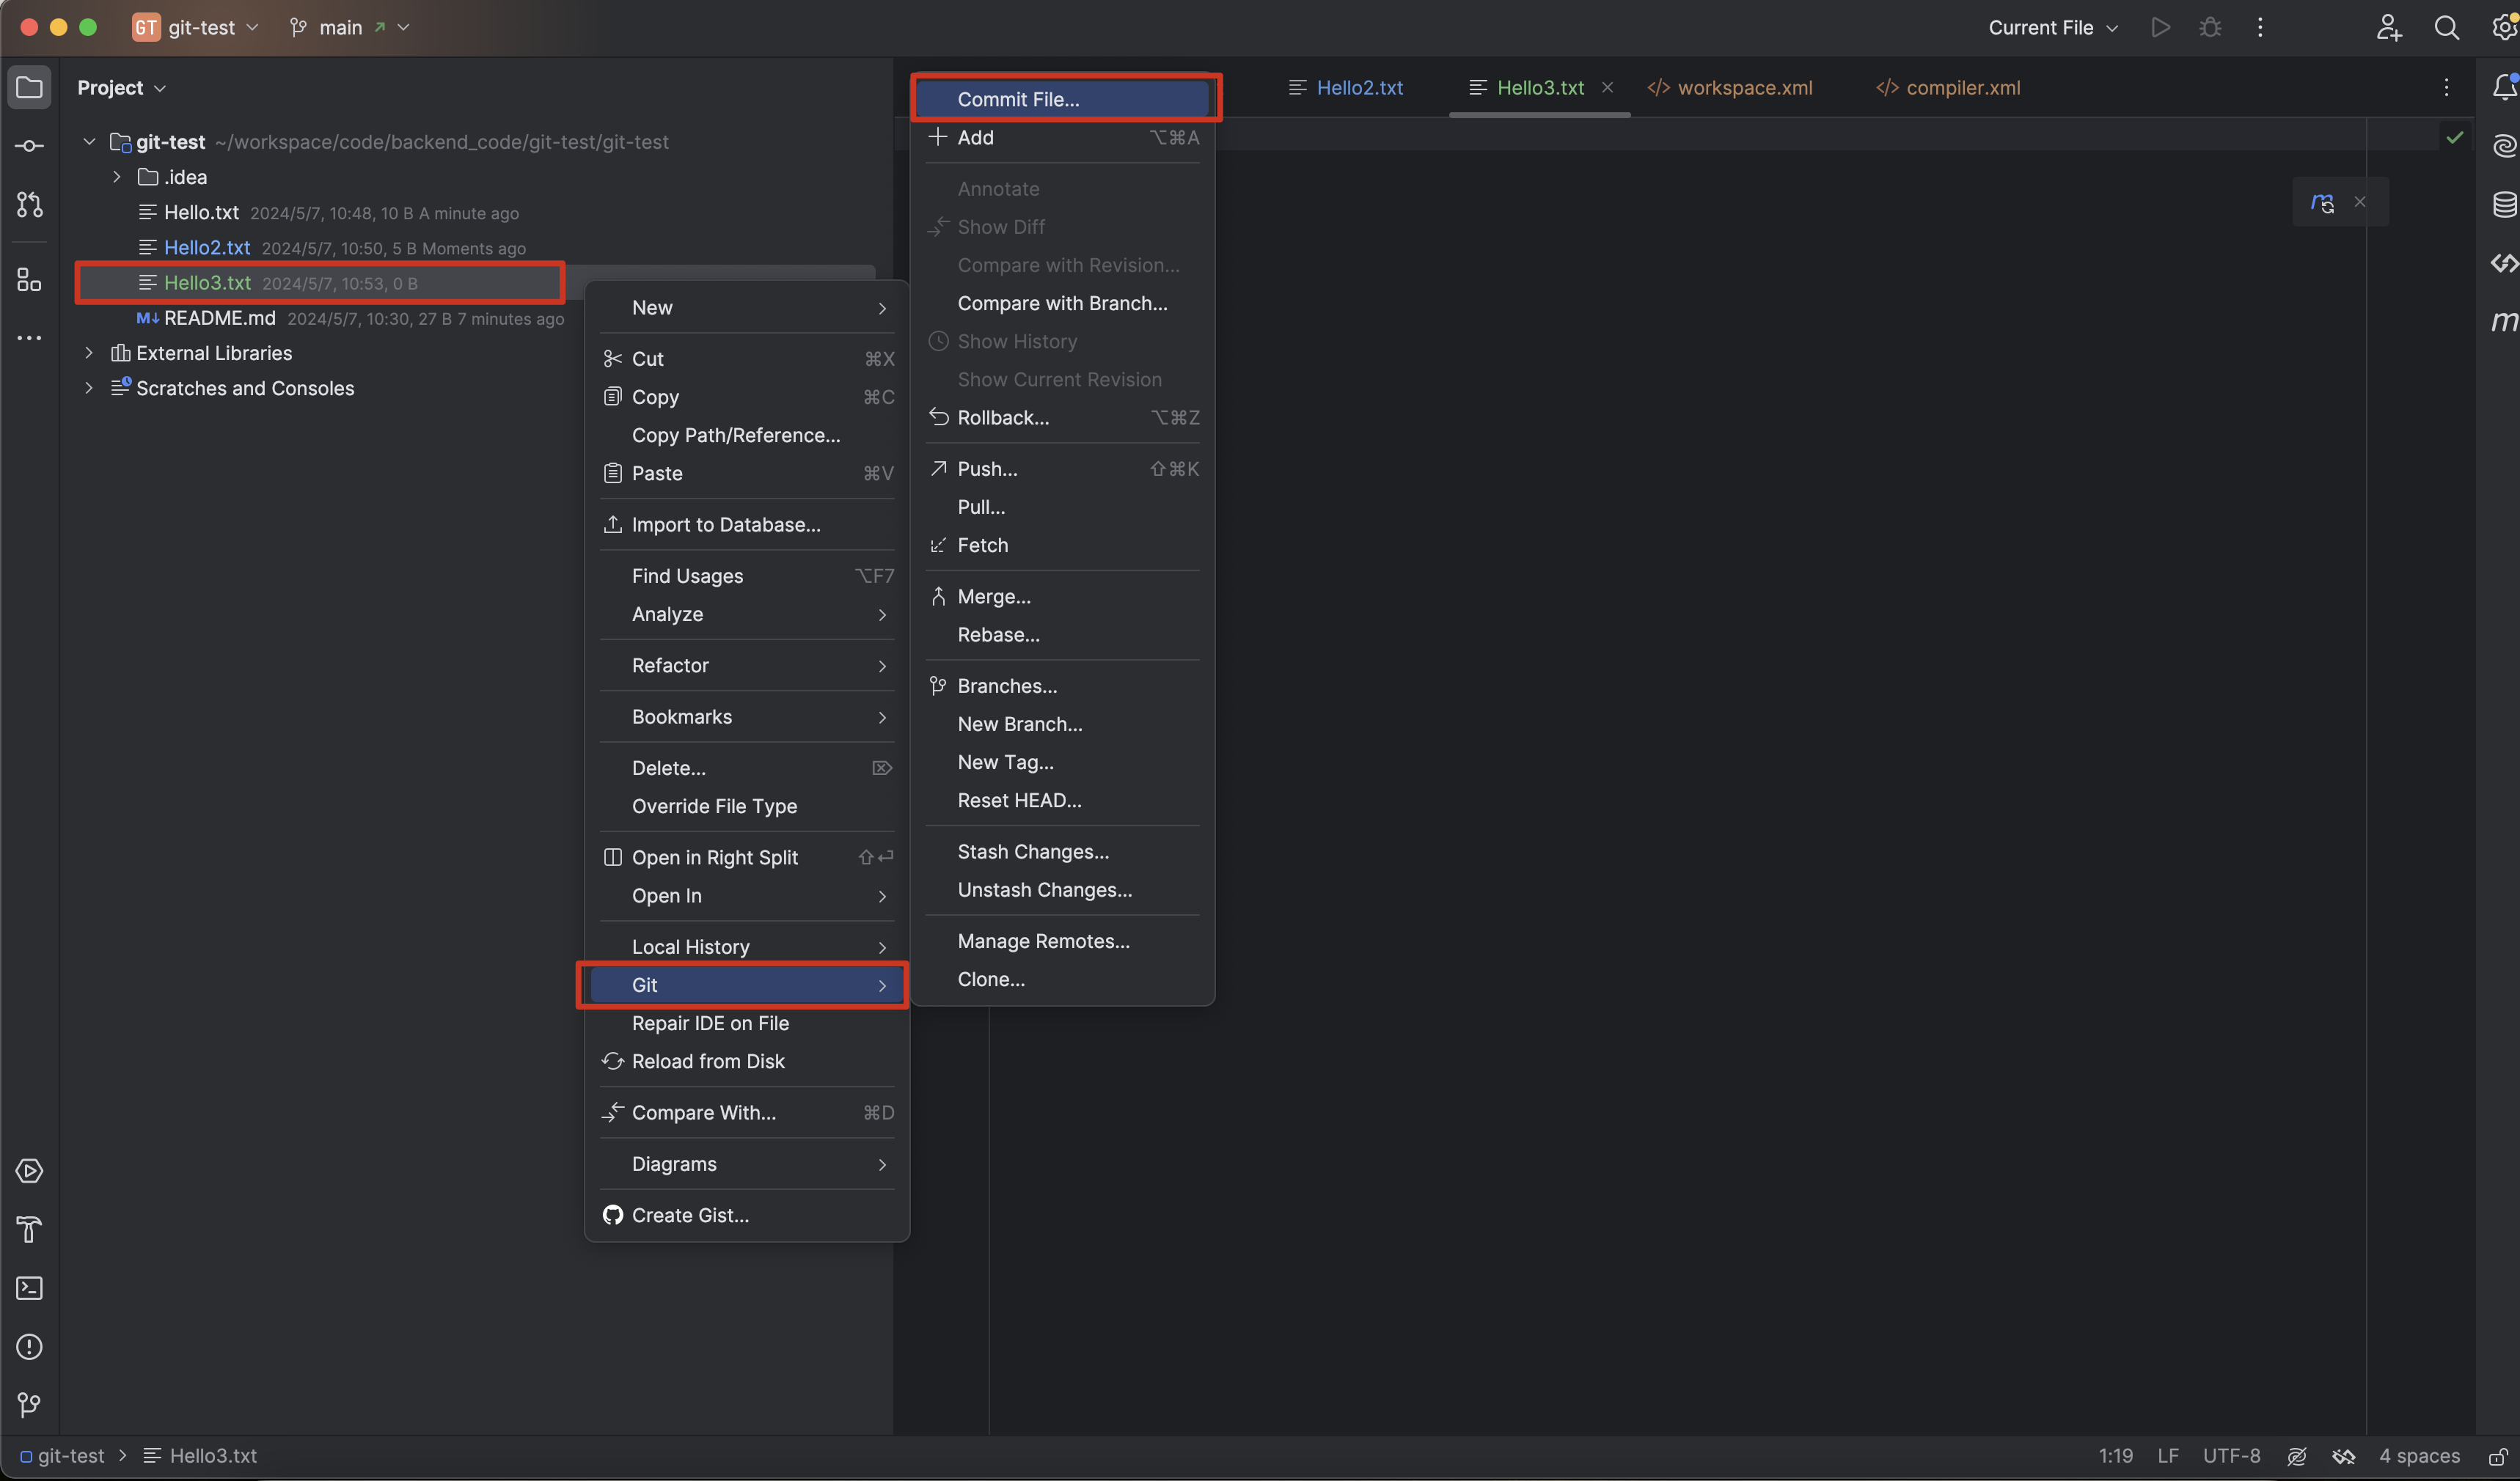Open the Terminal tool window

[29, 1288]
